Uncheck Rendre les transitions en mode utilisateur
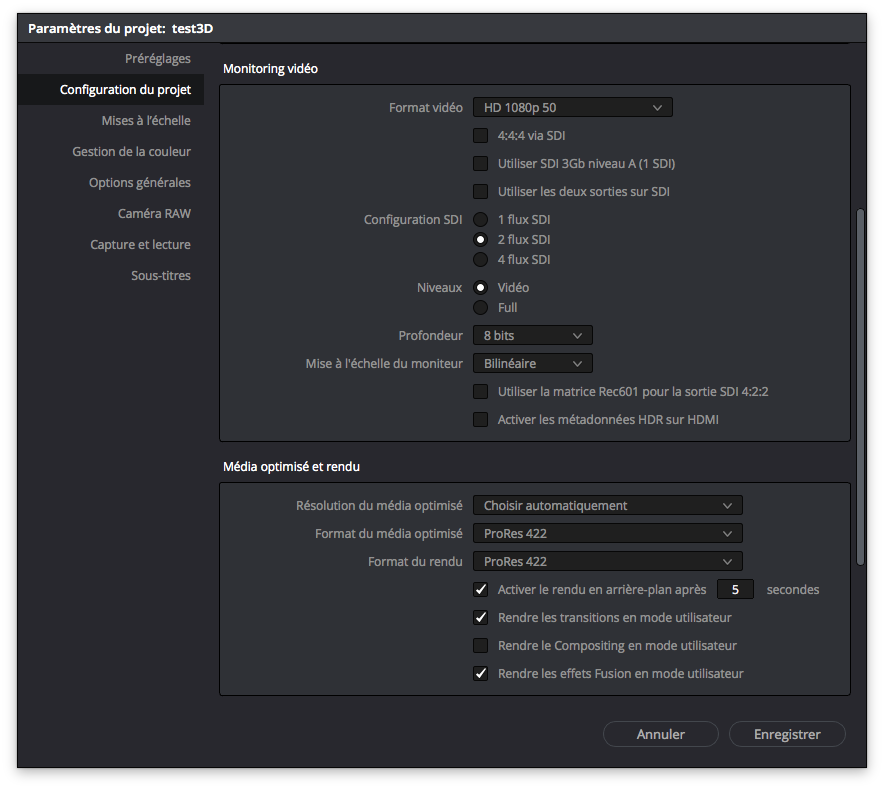 point(481,618)
